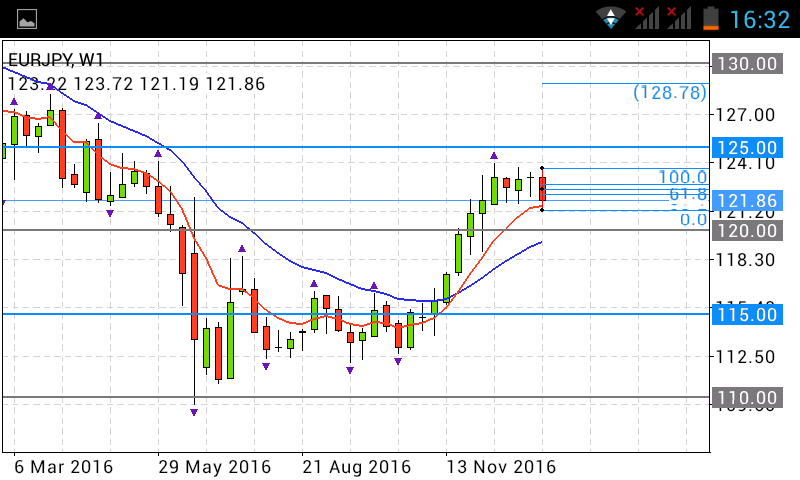Select the top Fibonacci anchor point dot
The height and width of the screenshot is (480, 800).
point(542,168)
